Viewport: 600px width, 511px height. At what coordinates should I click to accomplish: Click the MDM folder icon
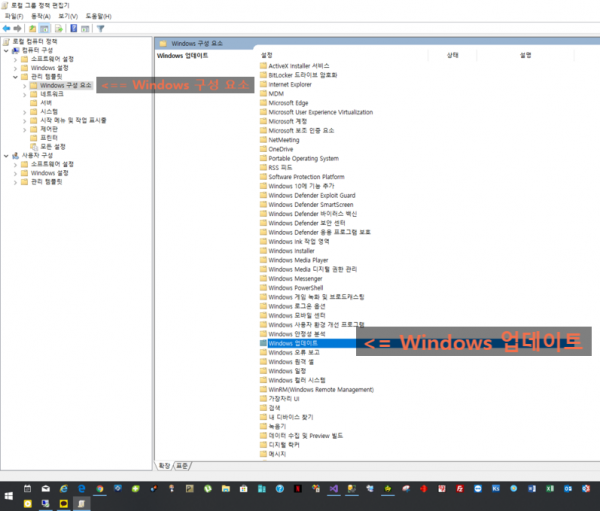click(x=263, y=93)
